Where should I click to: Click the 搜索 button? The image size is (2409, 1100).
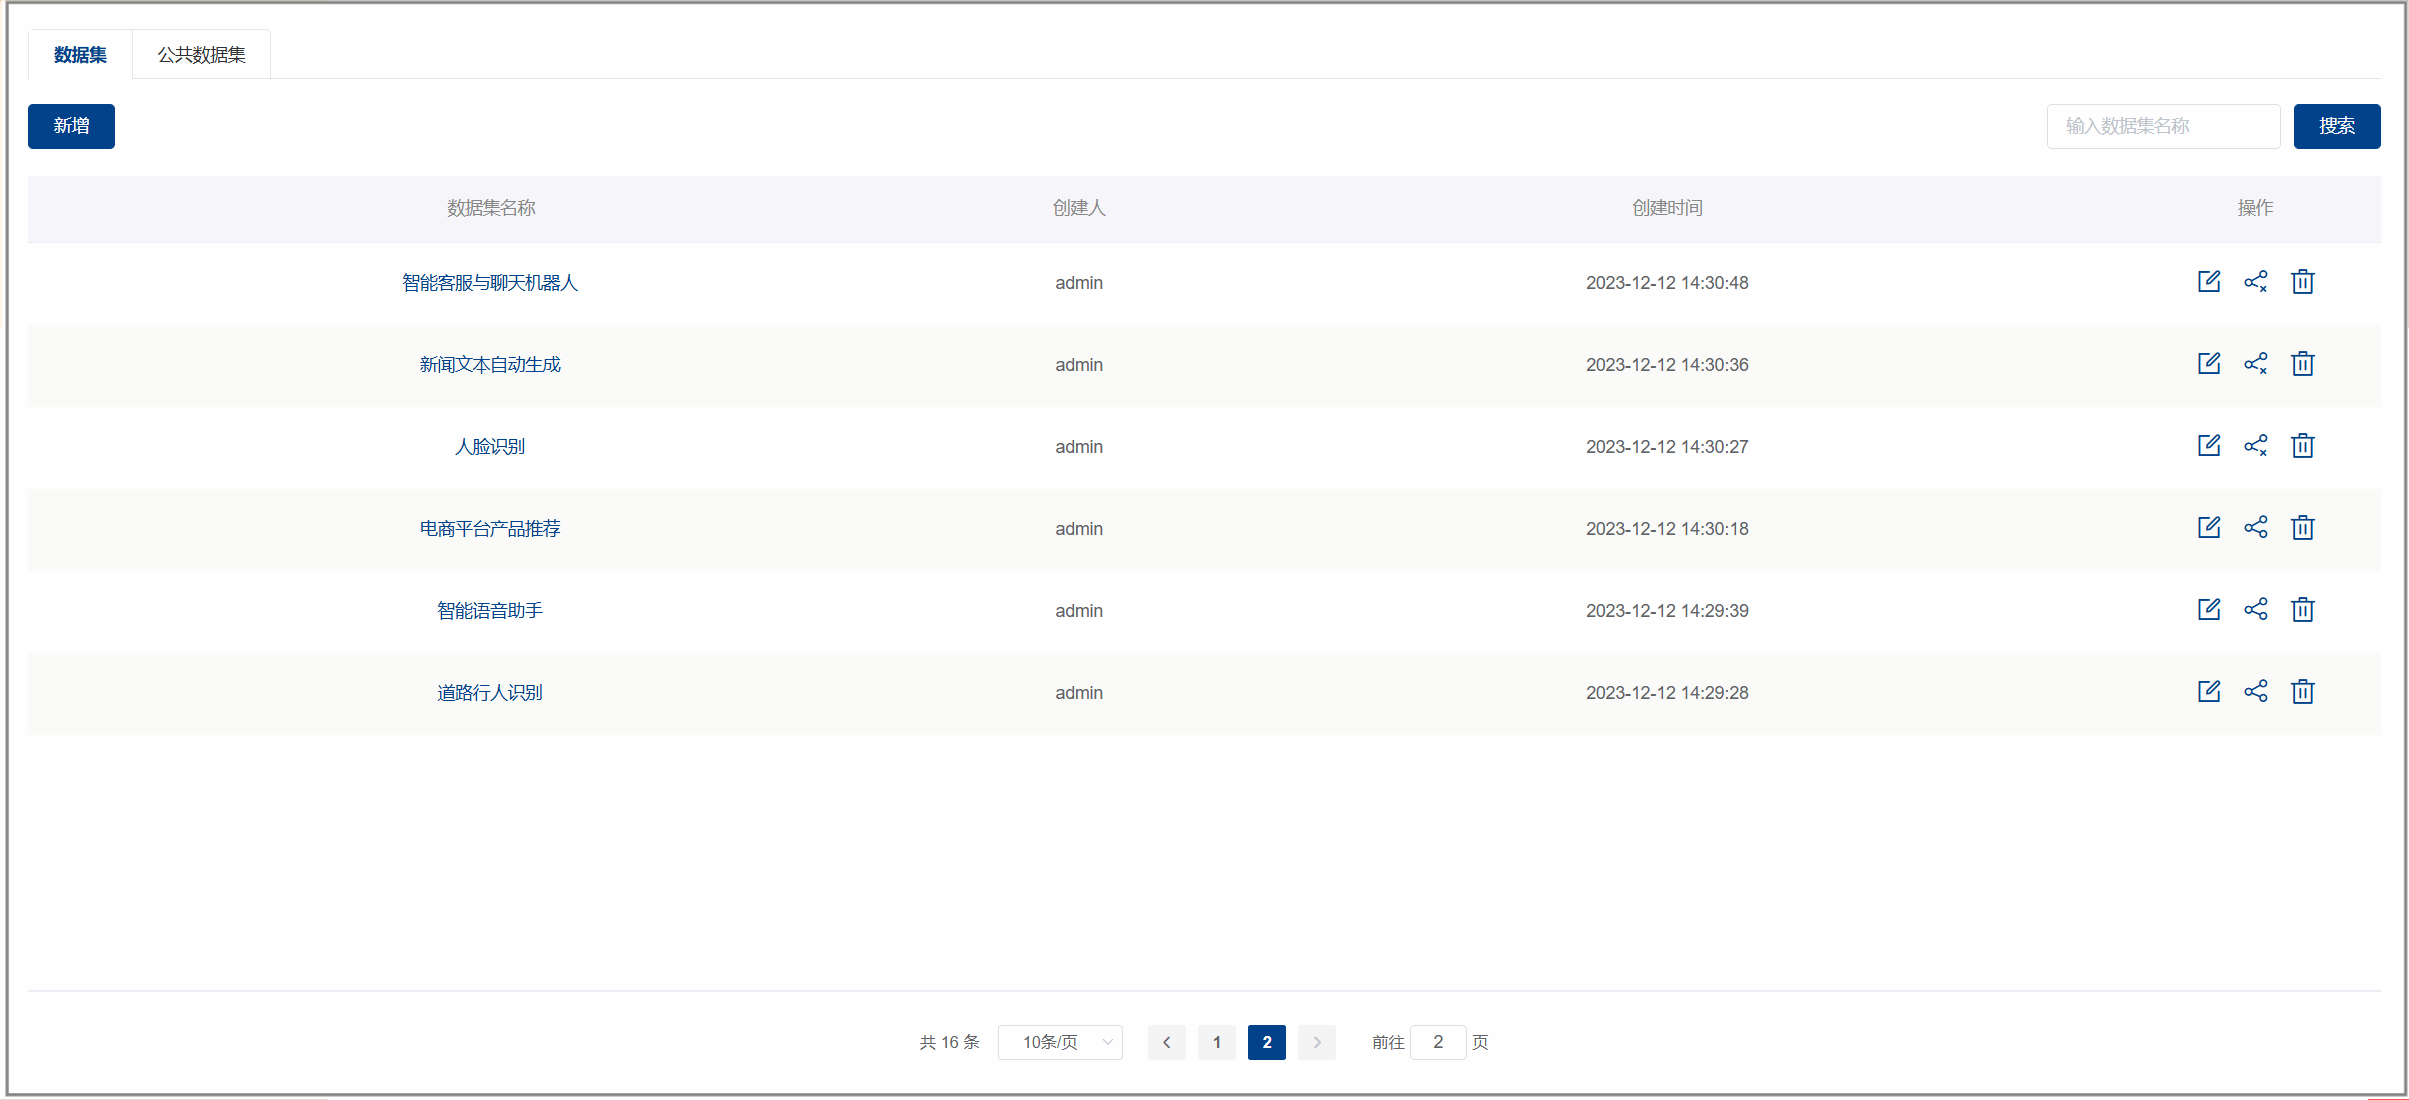point(2336,126)
